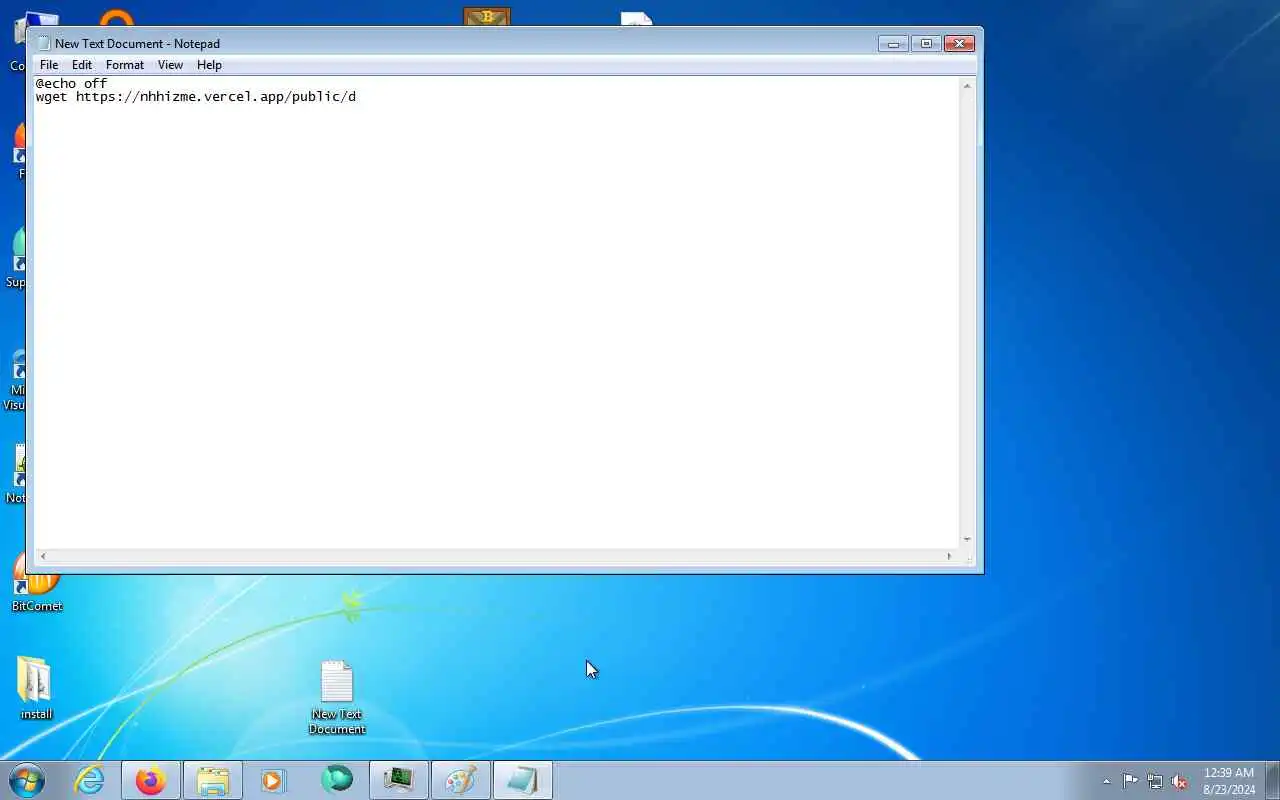Minimize the Notepad window
The height and width of the screenshot is (800, 1280).
point(893,43)
